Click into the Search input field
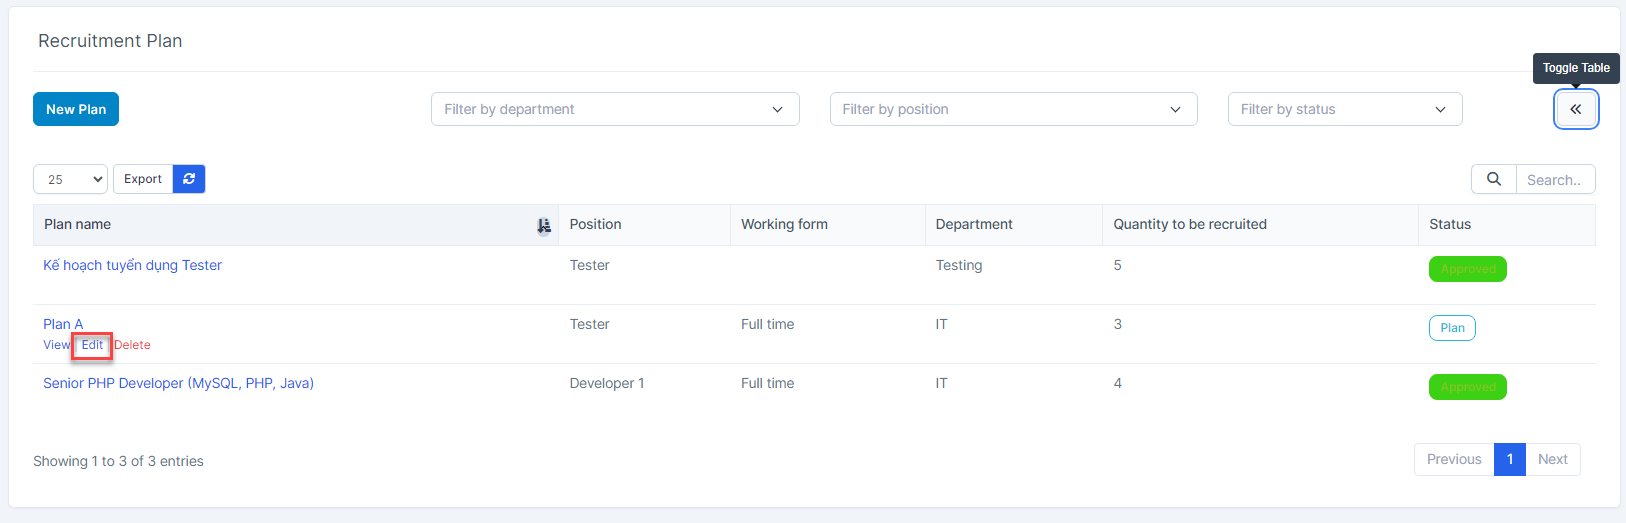1626x523 pixels. 1554,180
